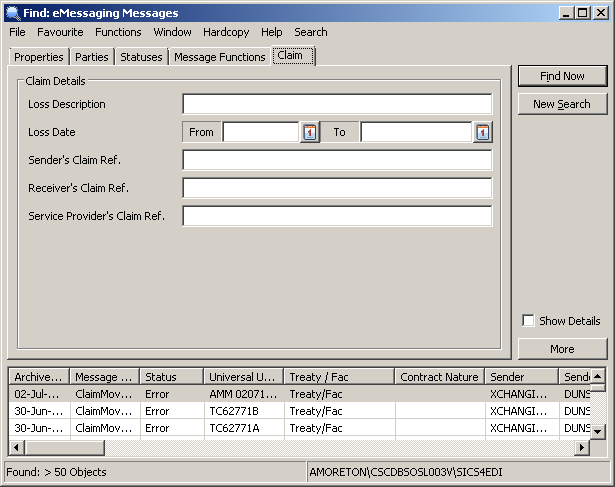Open Loss Date From calendar picker
615x487 pixels.
tap(310, 132)
